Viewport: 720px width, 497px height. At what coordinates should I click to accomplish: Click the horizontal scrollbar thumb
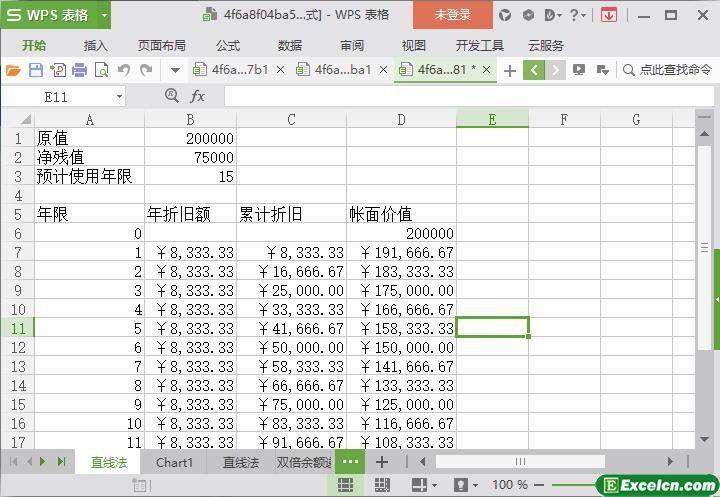520,462
